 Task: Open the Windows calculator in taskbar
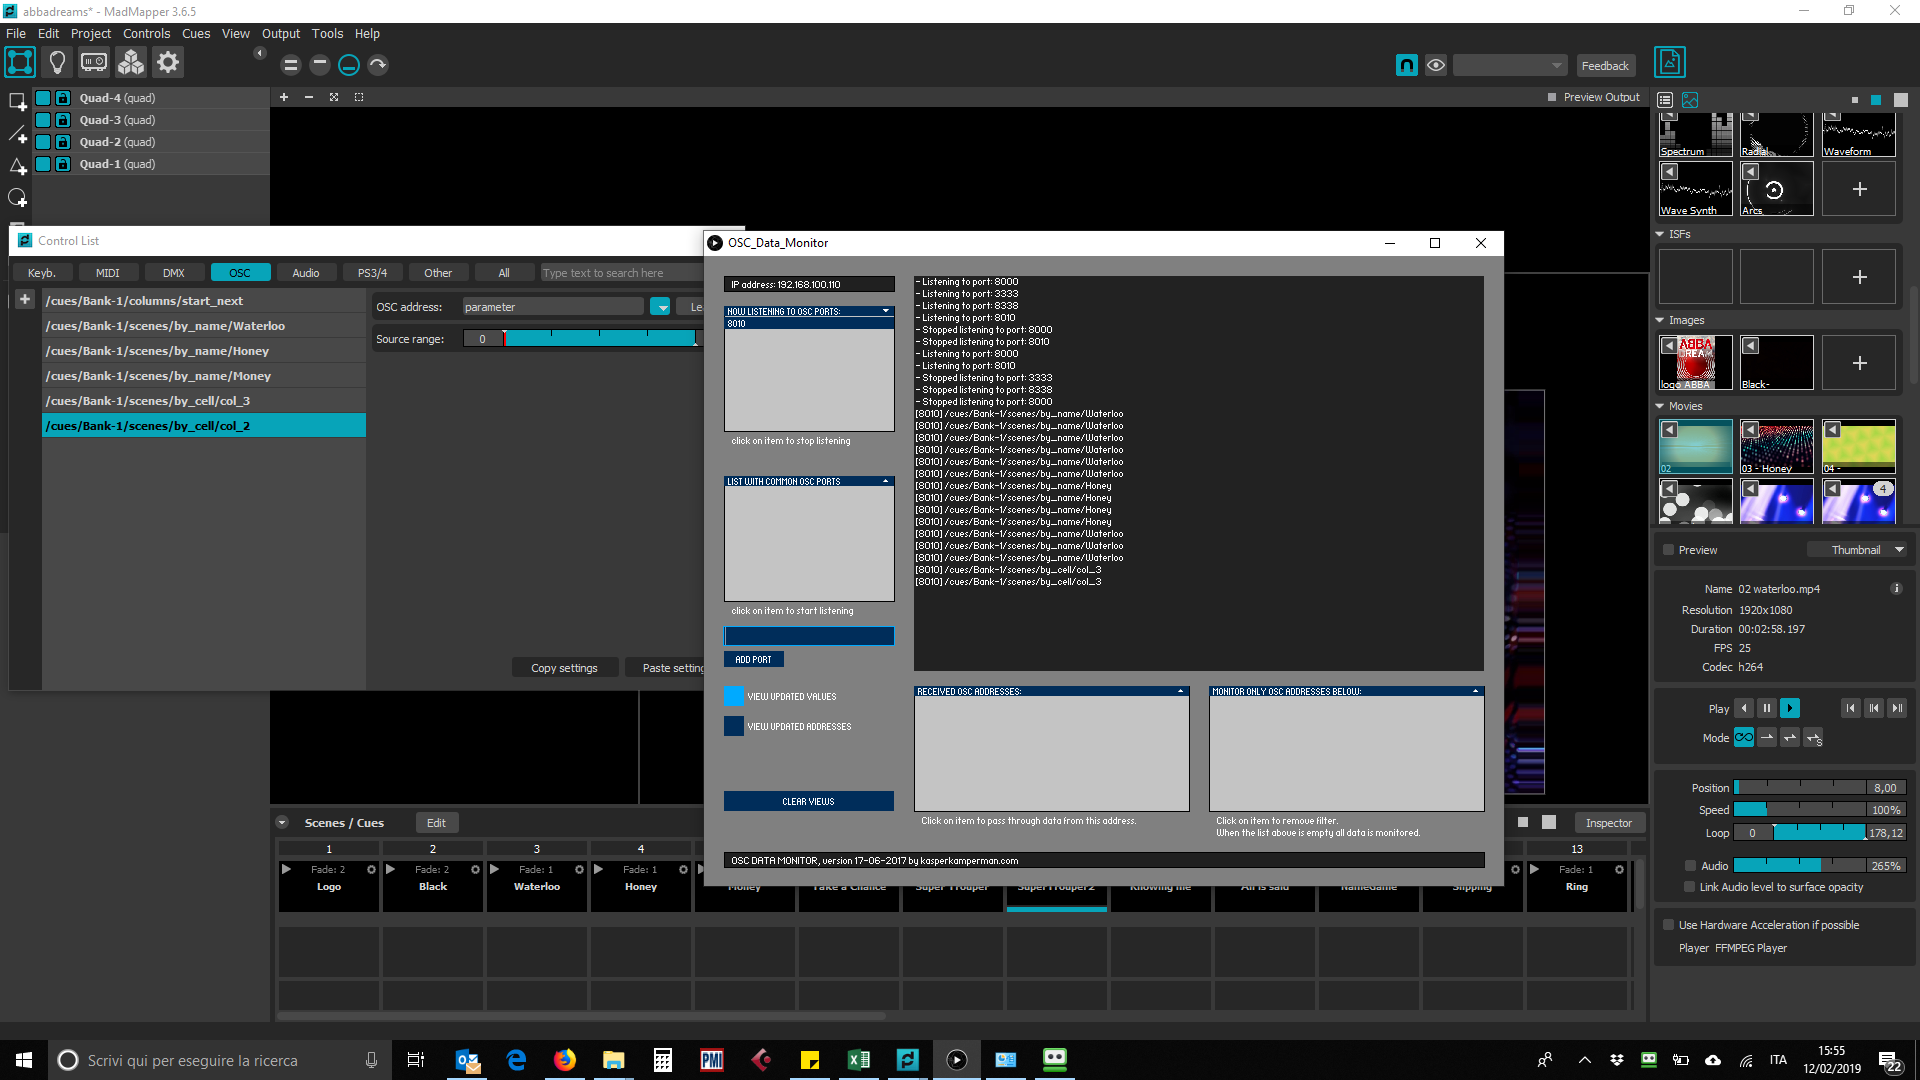pyautogui.click(x=662, y=1060)
